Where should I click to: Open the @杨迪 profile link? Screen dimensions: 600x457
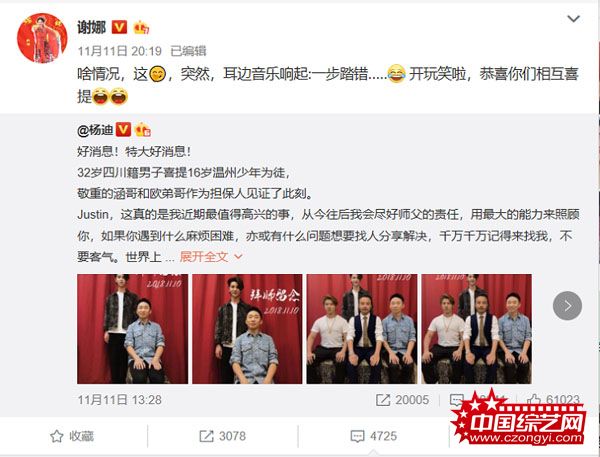coord(95,130)
